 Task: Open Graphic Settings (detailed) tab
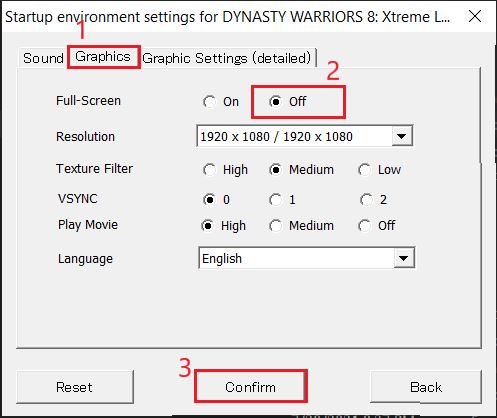(227, 58)
